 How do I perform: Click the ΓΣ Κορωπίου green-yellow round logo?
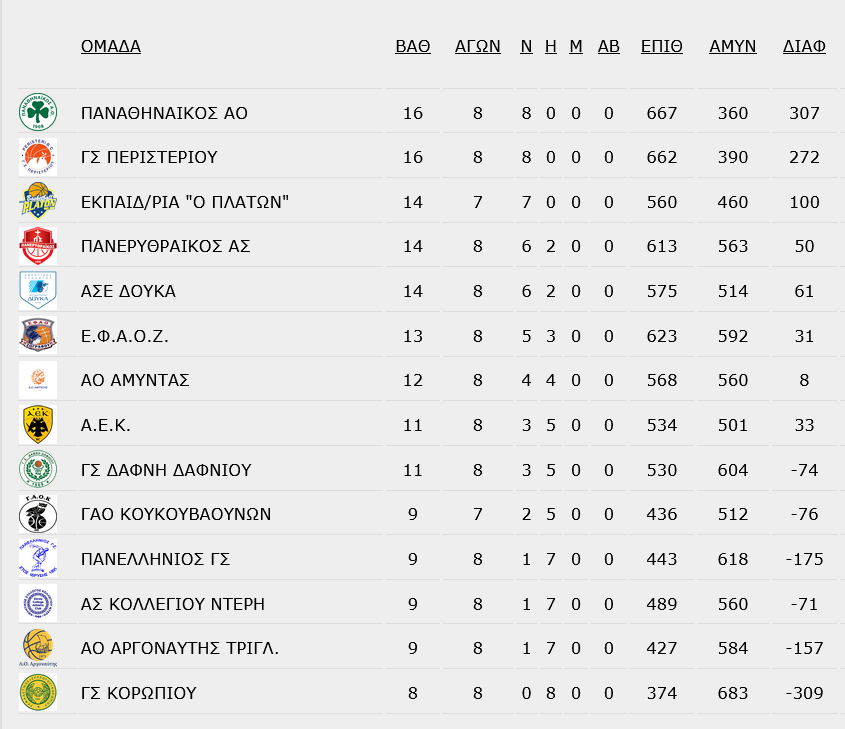(38, 692)
